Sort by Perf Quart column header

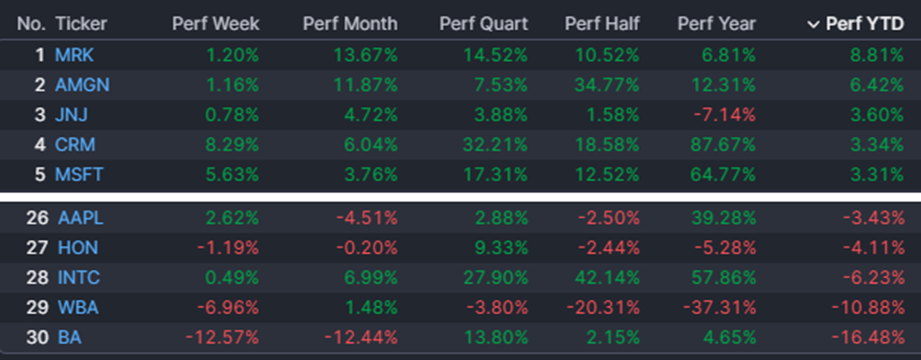(483, 24)
